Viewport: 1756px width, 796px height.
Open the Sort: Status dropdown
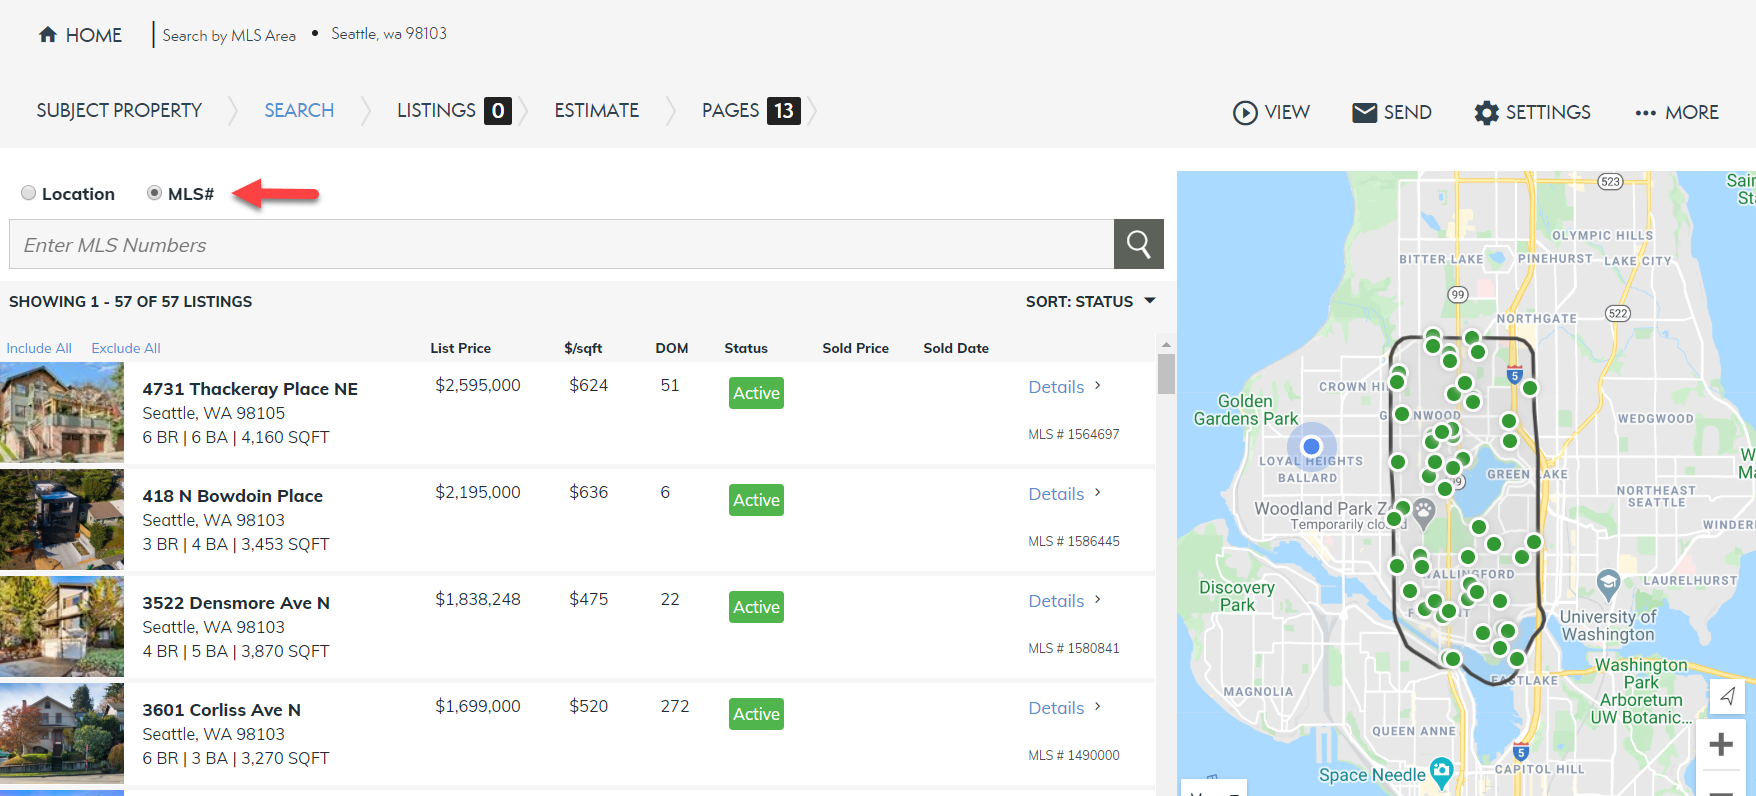tap(1090, 301)
